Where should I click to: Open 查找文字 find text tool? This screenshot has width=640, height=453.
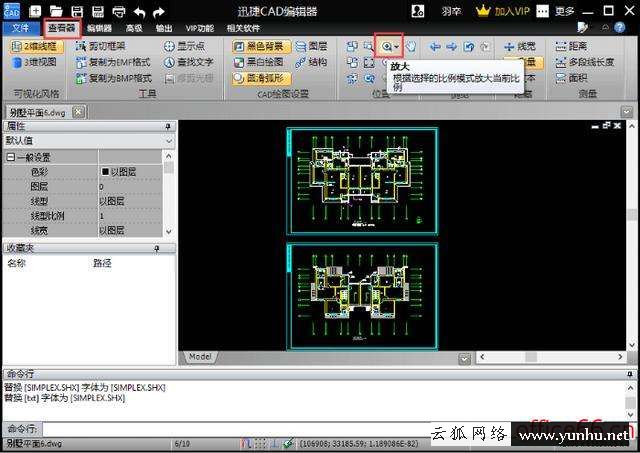(x=189, y=62)
